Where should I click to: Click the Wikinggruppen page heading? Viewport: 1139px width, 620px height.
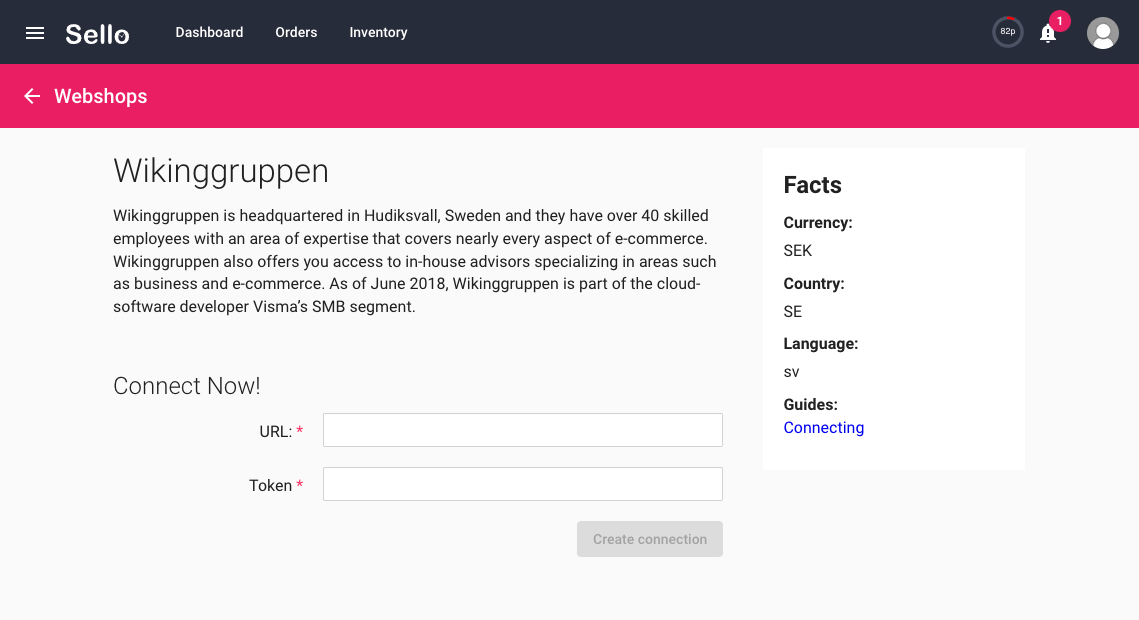pos(221,171)
